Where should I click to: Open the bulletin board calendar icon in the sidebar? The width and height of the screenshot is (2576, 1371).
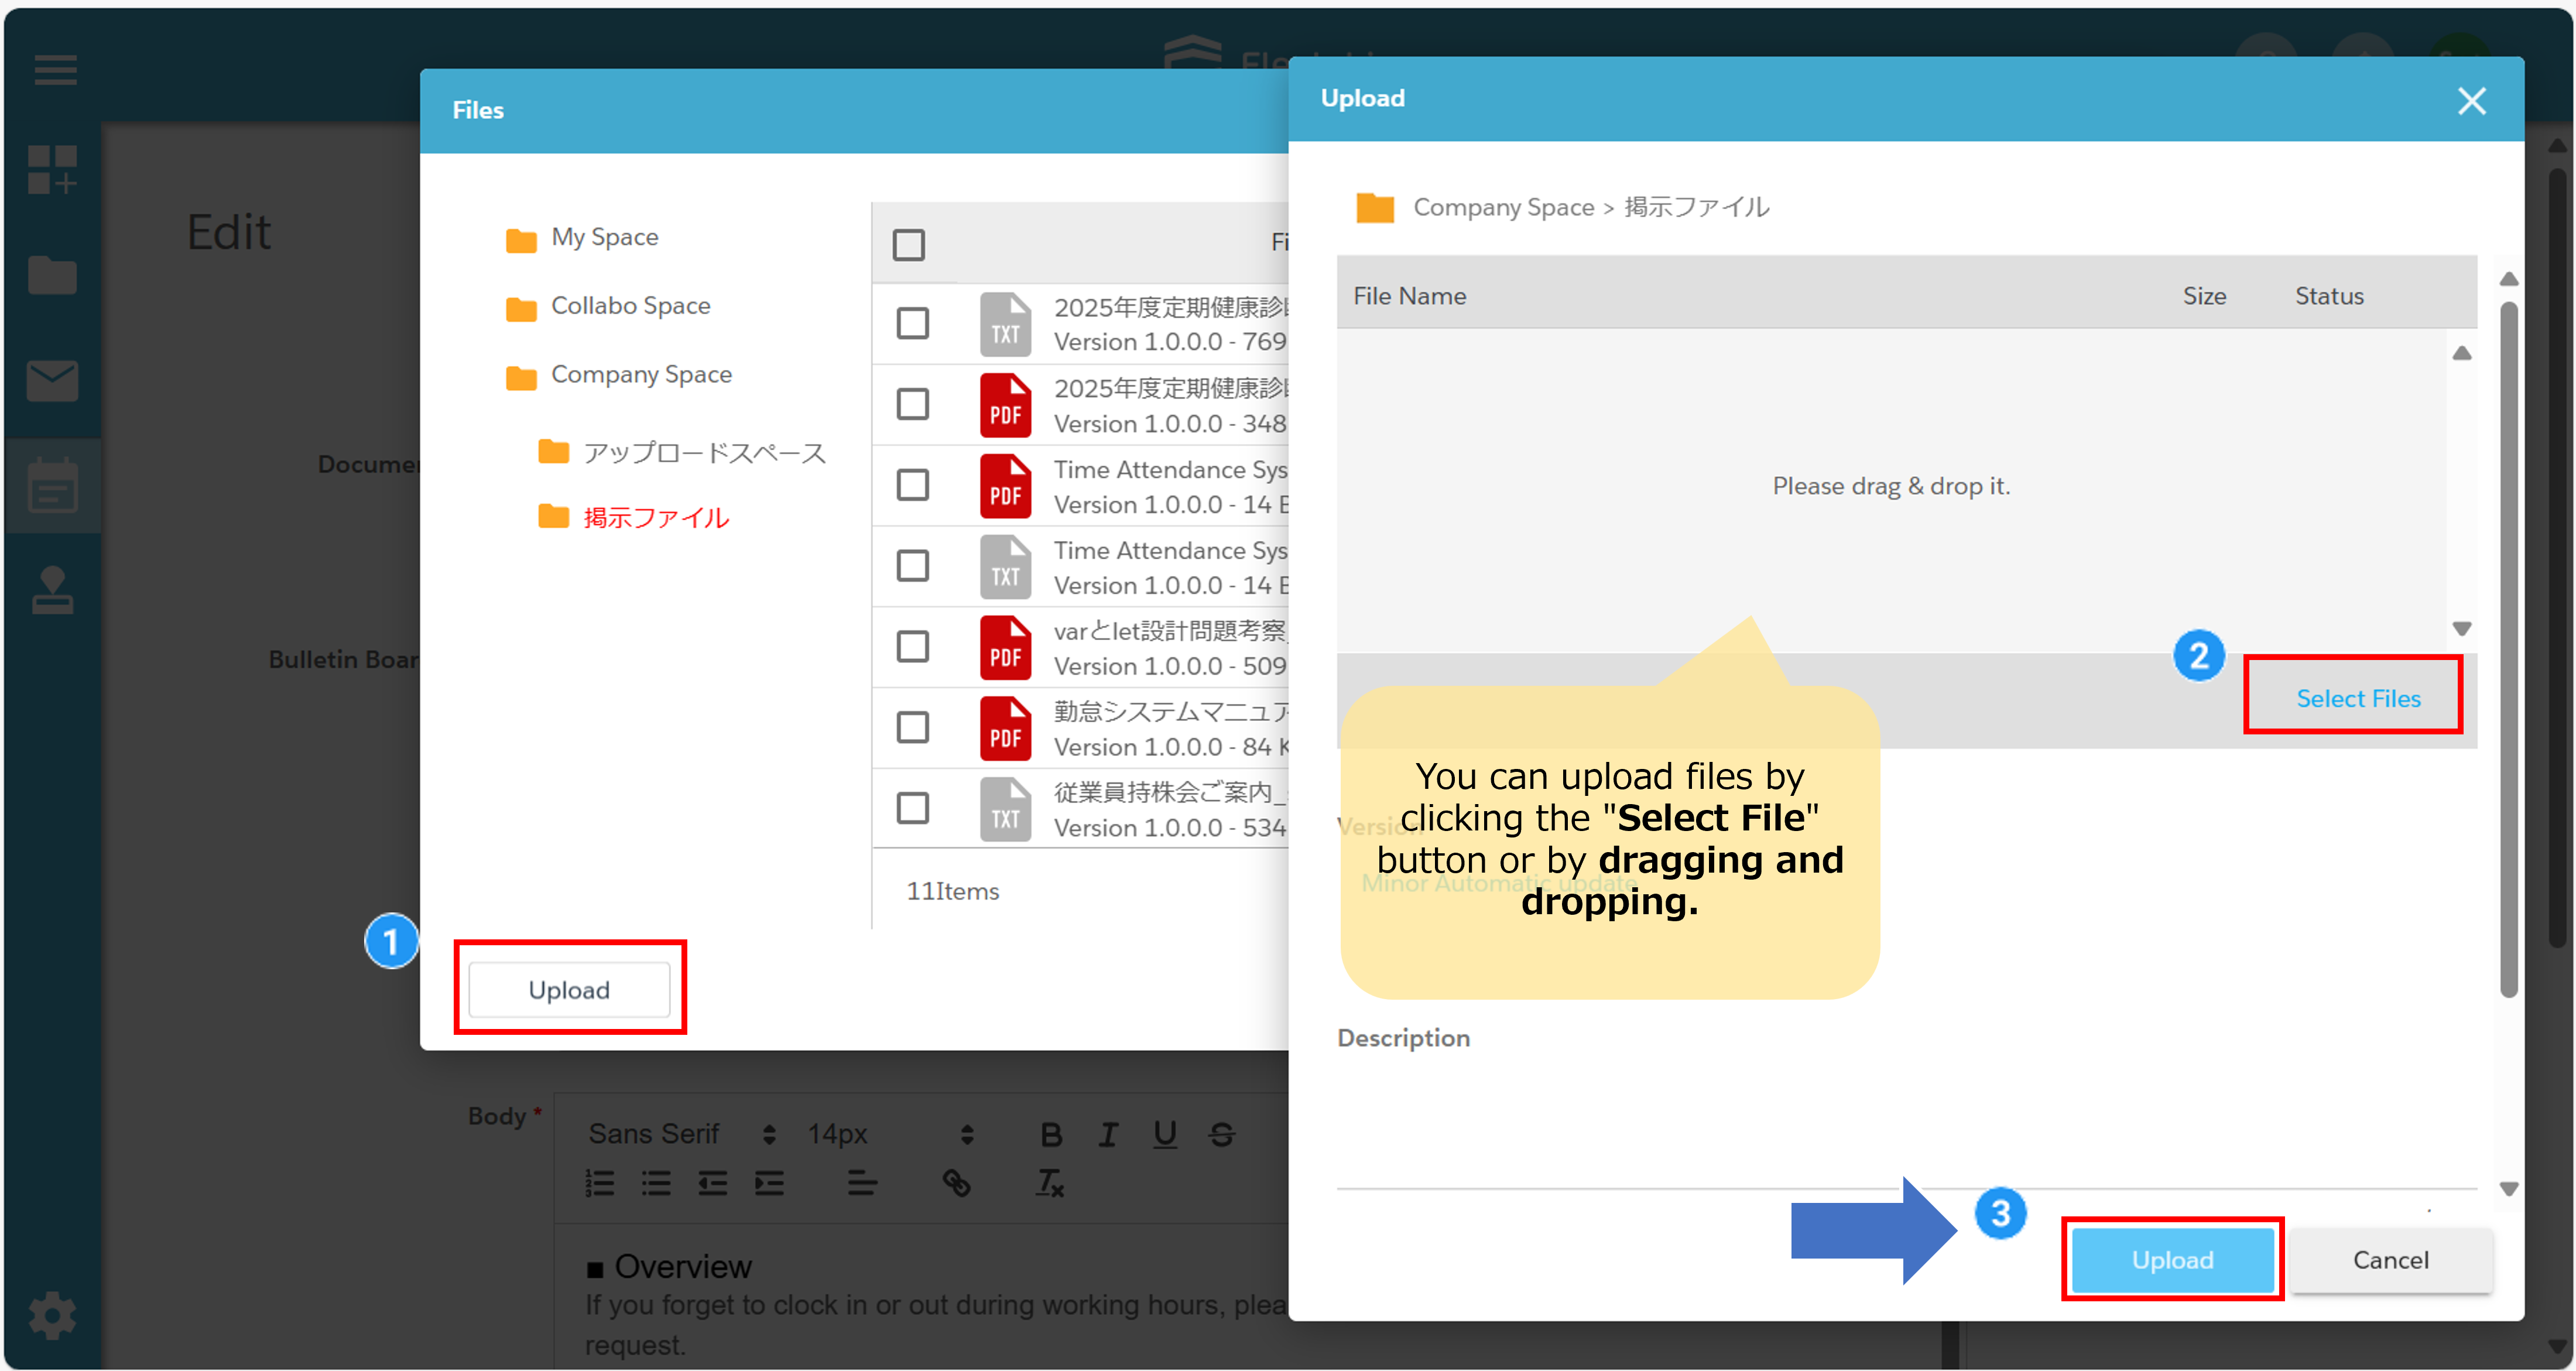coord(53,486)
